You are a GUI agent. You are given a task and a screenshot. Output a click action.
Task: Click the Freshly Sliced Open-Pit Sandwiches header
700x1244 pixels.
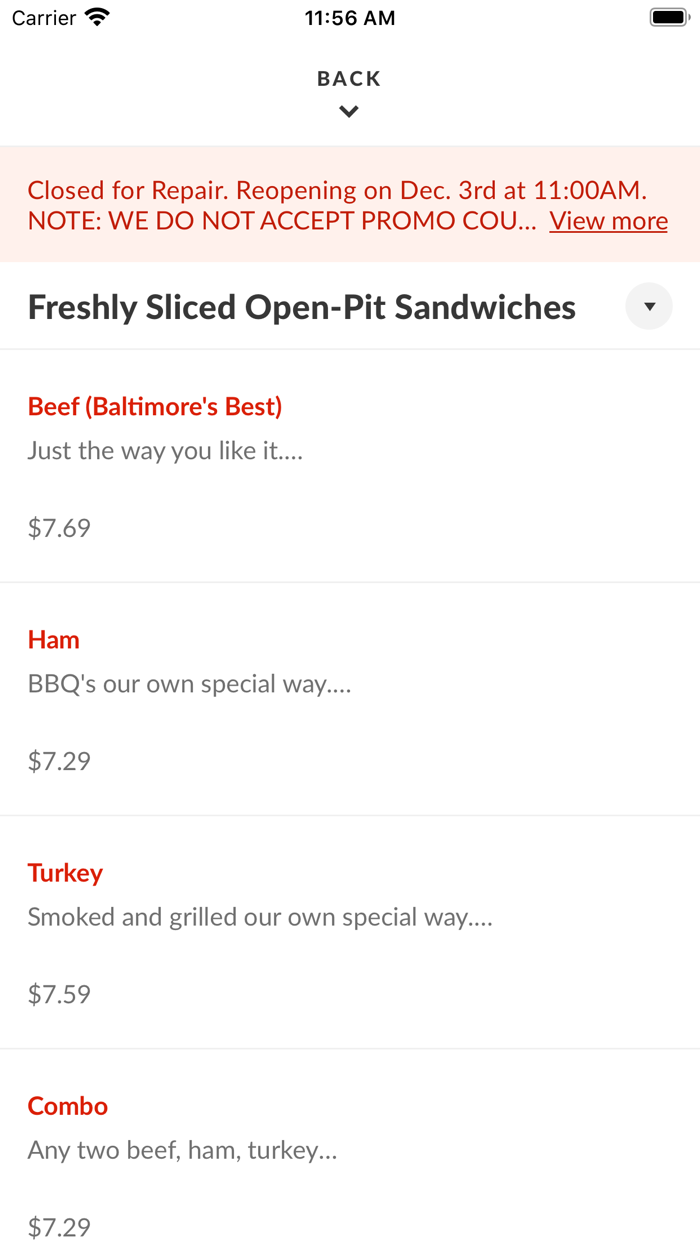(300, 306)
